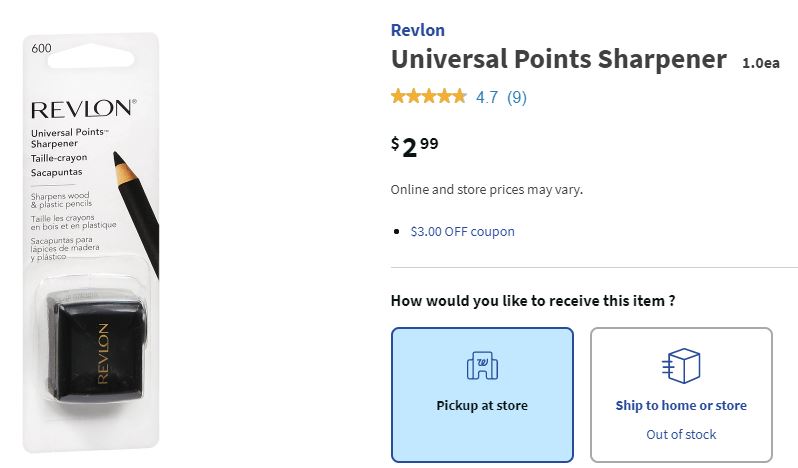The height and width of the screenshot is (468, 798).
Task: Select the Pickup at store option
Action: [x=482, y=395]
